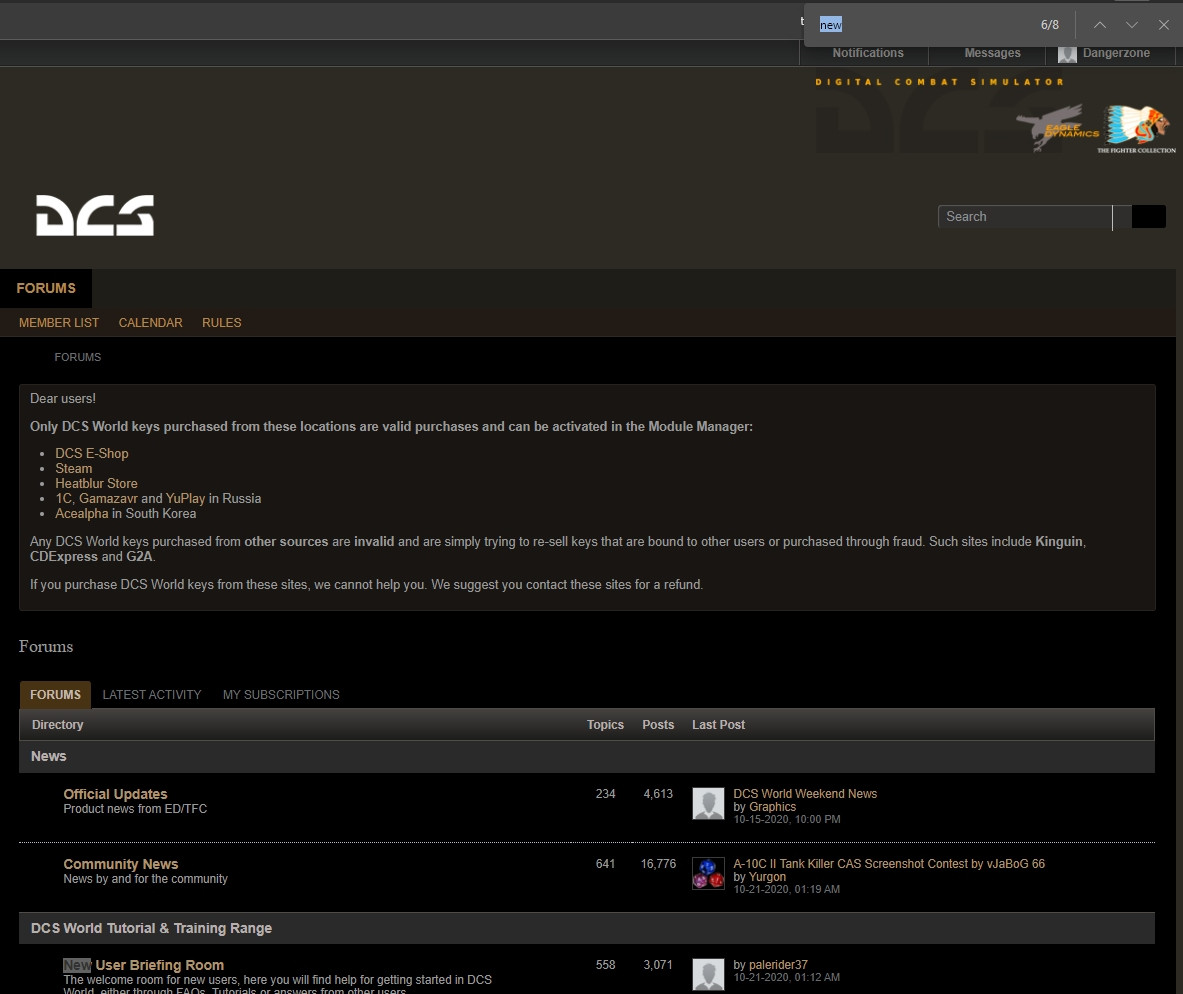Click avatar next to DCS World Weekend News
This screenshot has height=994, width=1183.
(708, 804)
